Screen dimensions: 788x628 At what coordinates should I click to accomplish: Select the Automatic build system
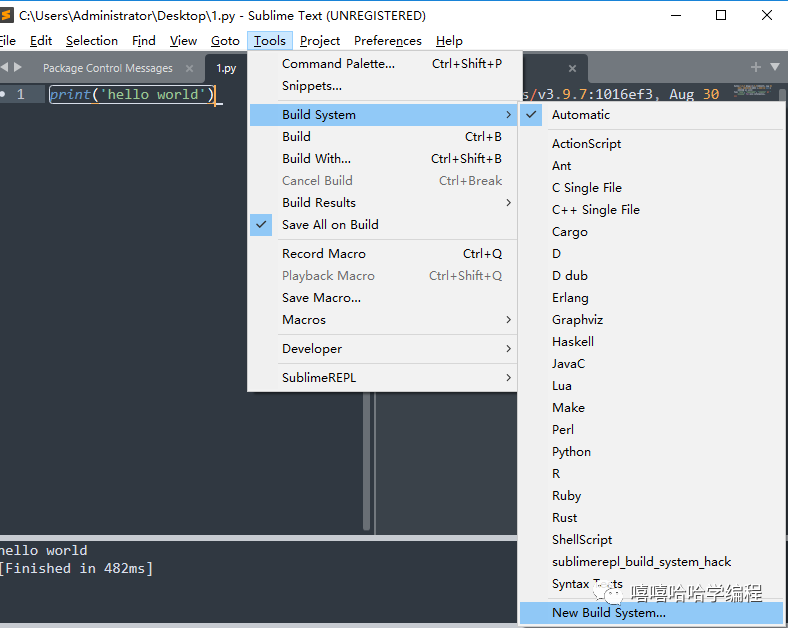651,115
